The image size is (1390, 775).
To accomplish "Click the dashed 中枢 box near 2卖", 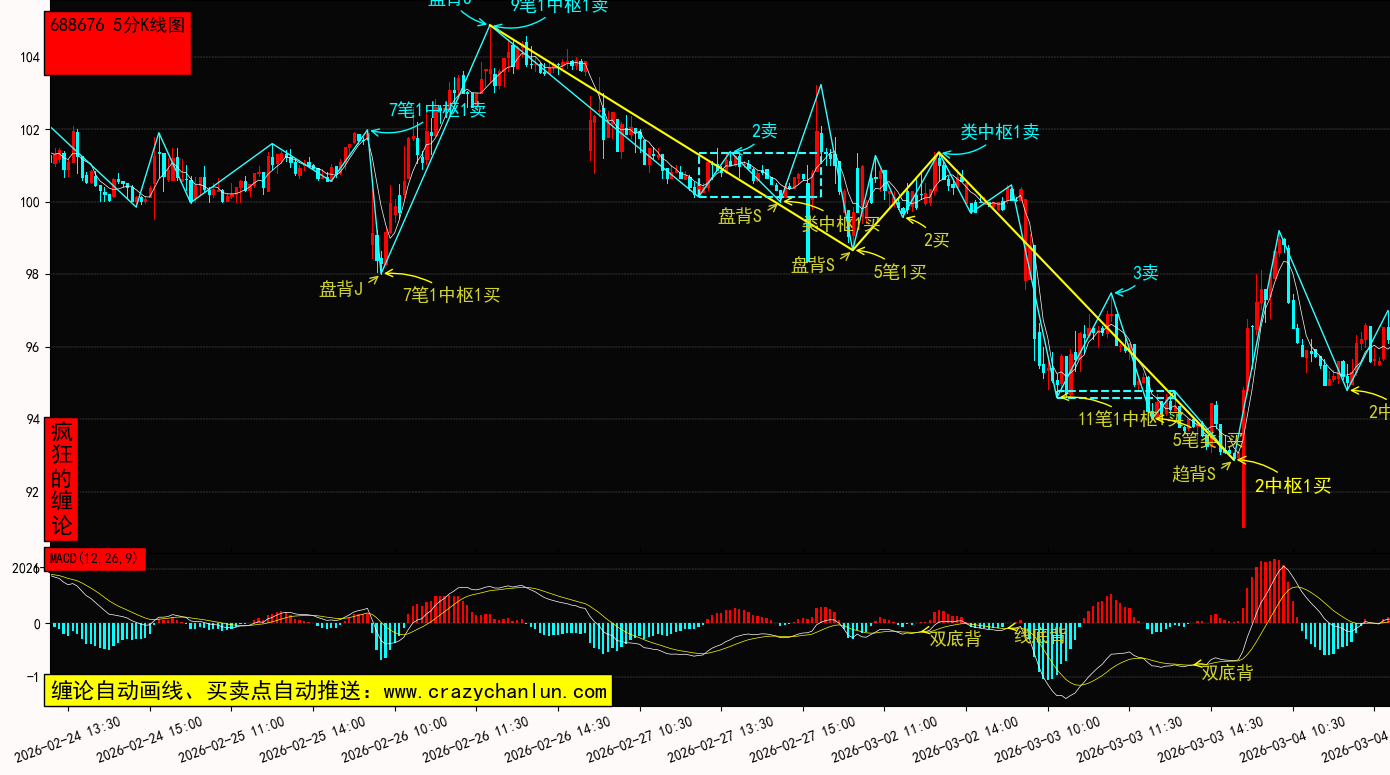I will click(x=759, y=175).
